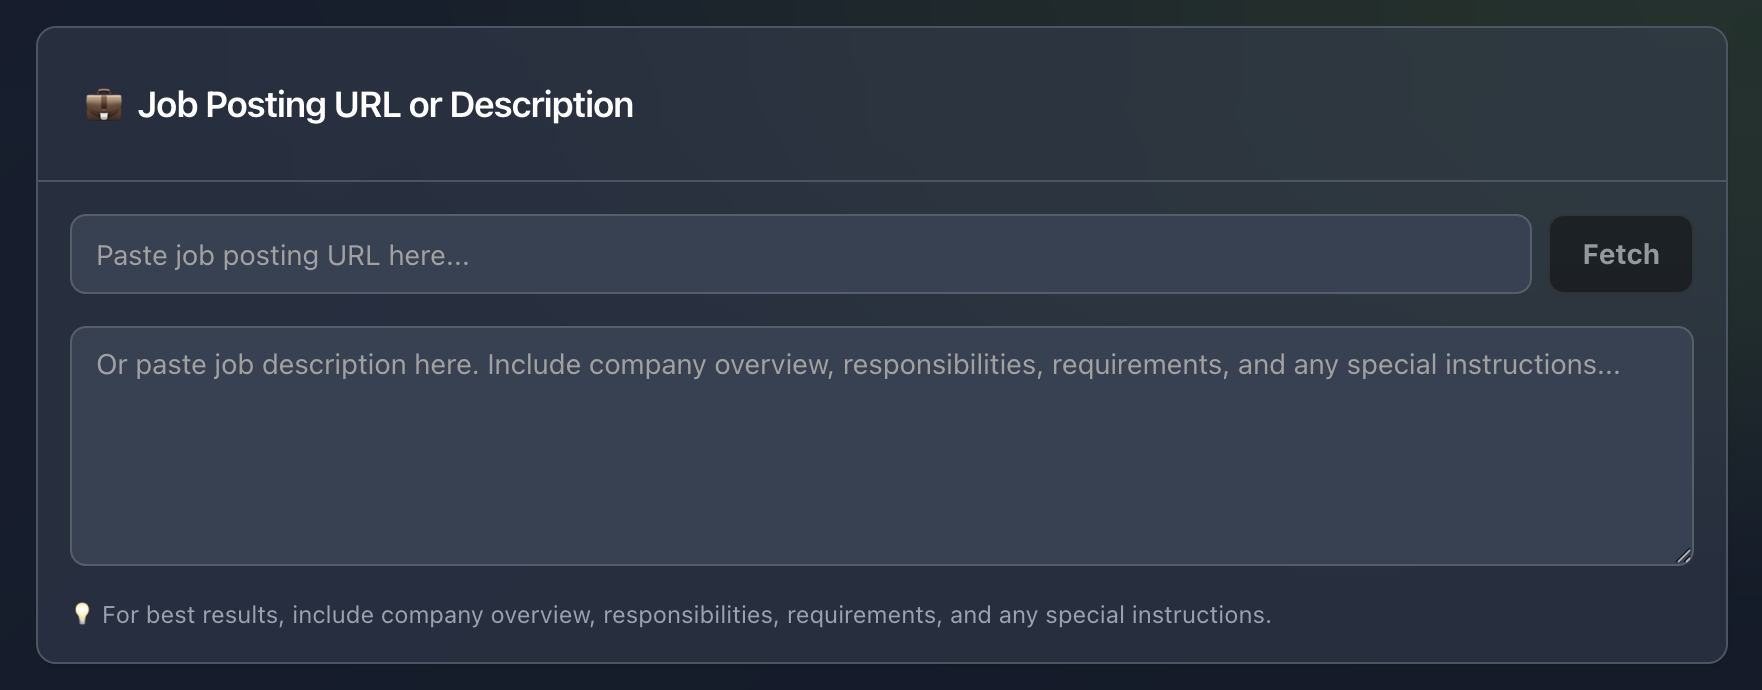Select the 'Or paste job description here' box
The image size is (1762, 690).
click(x=880, y=445)
